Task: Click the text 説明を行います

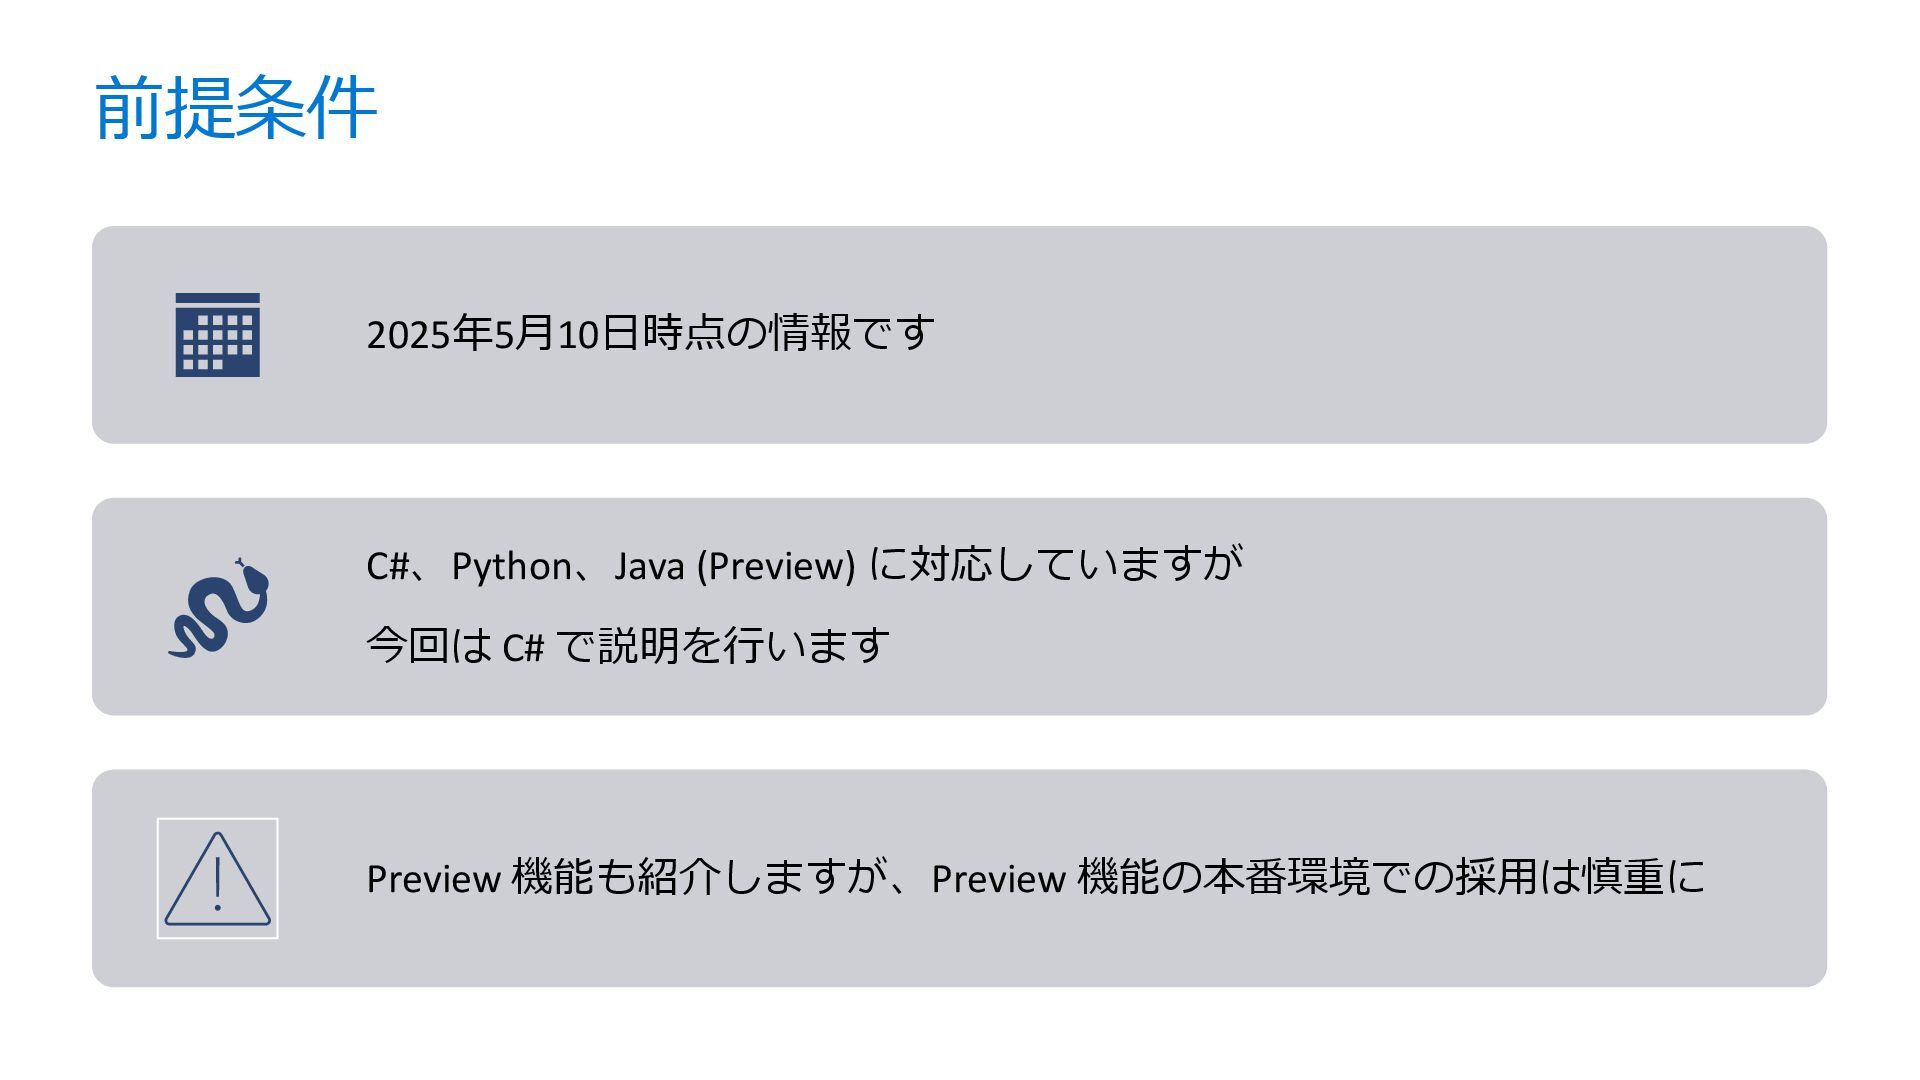Action: tap(743, 646)
